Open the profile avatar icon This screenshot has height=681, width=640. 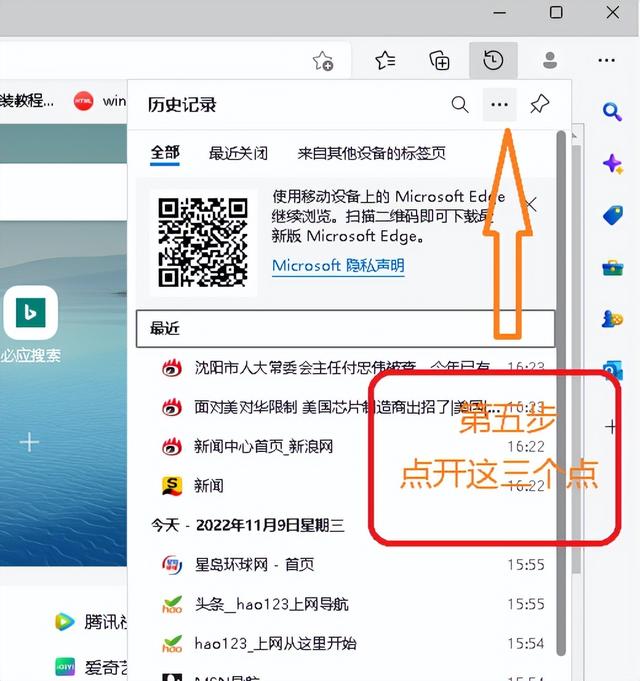pos(550,60)
